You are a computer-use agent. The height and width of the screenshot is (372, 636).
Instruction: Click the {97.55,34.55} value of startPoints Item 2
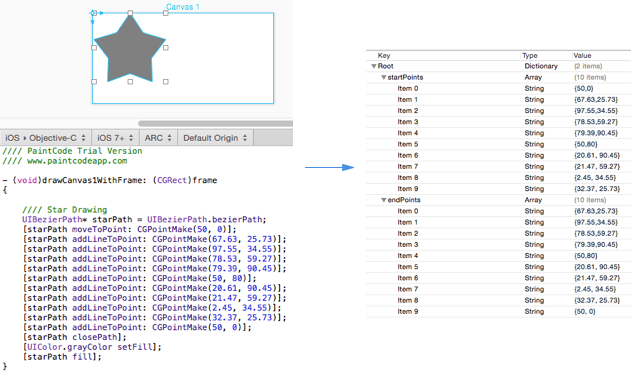click(596, 111)
